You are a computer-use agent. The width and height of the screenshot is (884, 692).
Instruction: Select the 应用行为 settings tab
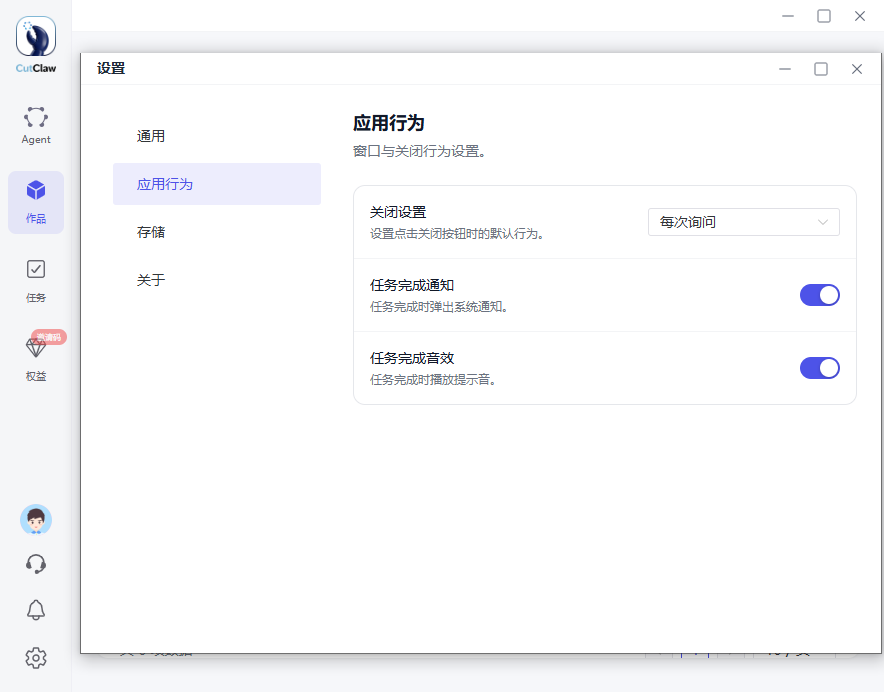pyautogui.click(x=217, y=184)
